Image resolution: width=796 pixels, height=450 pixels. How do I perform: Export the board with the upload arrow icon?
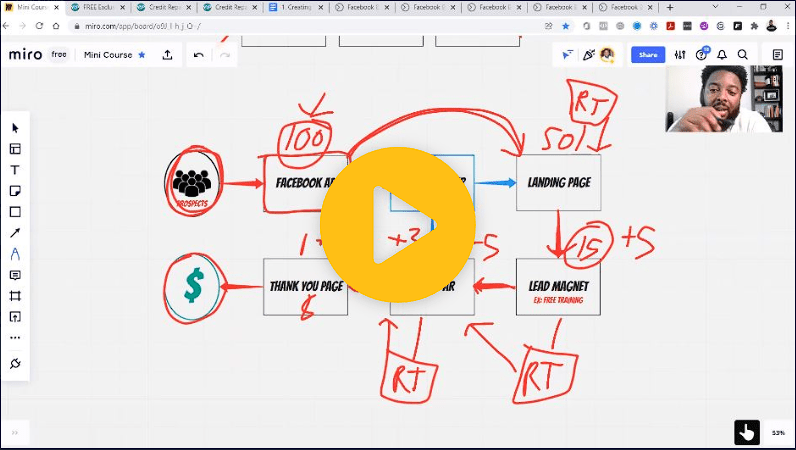click(x=168, y=55)
